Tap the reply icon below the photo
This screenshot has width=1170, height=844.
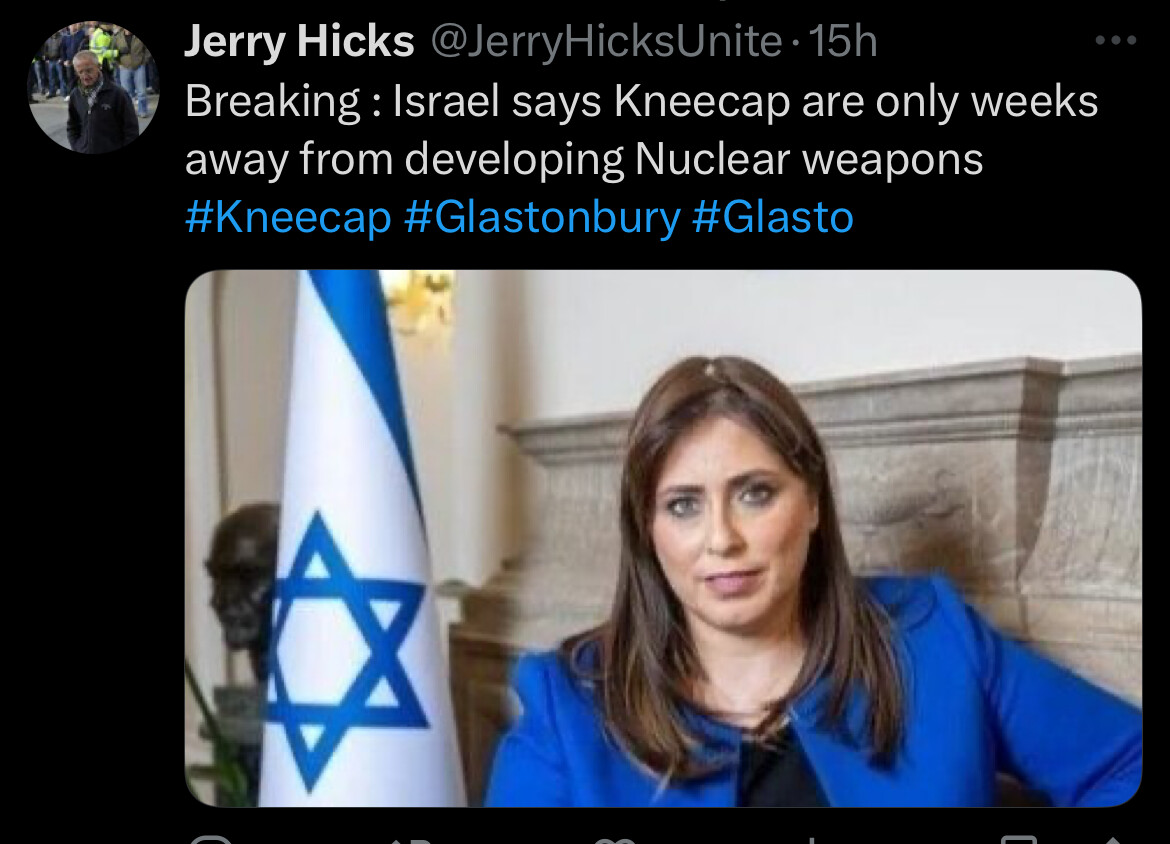[x=210, y=840]
